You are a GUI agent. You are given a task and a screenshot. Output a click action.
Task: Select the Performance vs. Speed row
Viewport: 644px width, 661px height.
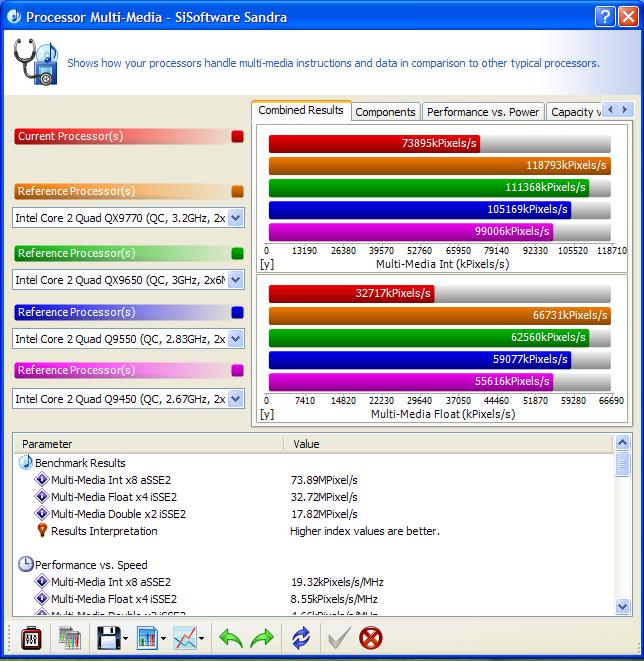[x=314, y=565]
